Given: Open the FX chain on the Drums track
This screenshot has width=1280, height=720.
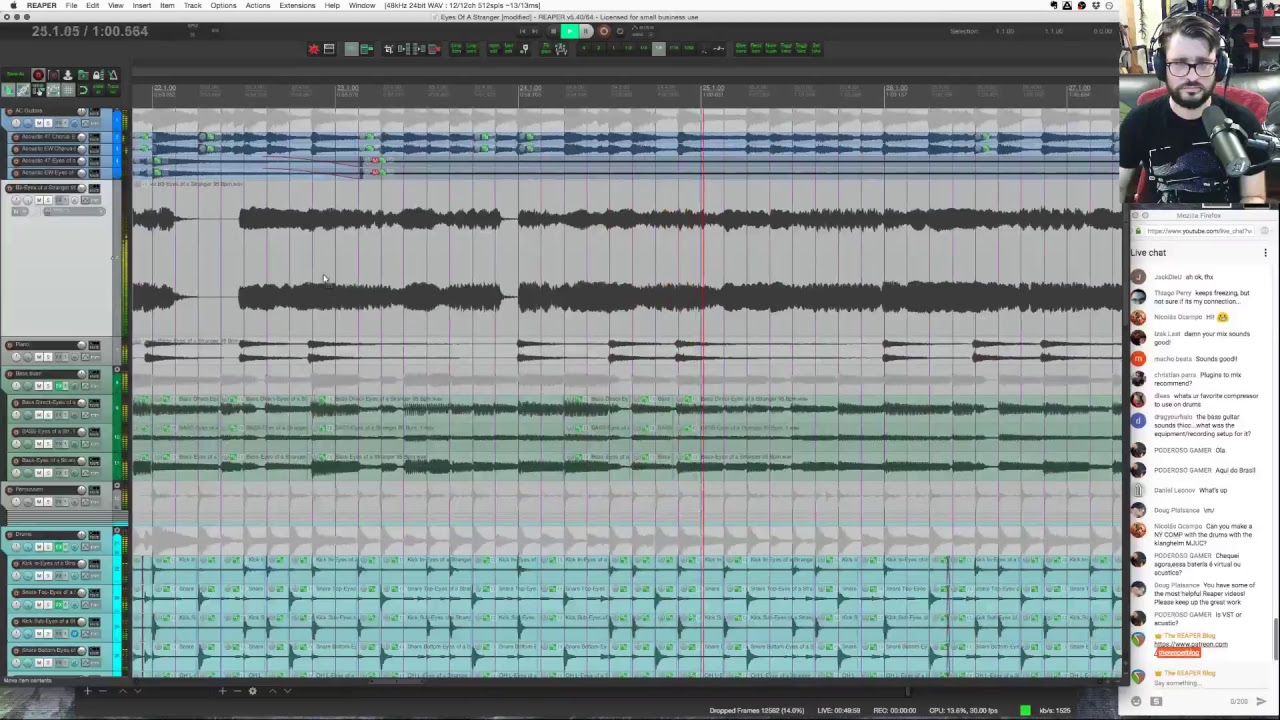Looking at the screenshot, I should click(58, 547).
